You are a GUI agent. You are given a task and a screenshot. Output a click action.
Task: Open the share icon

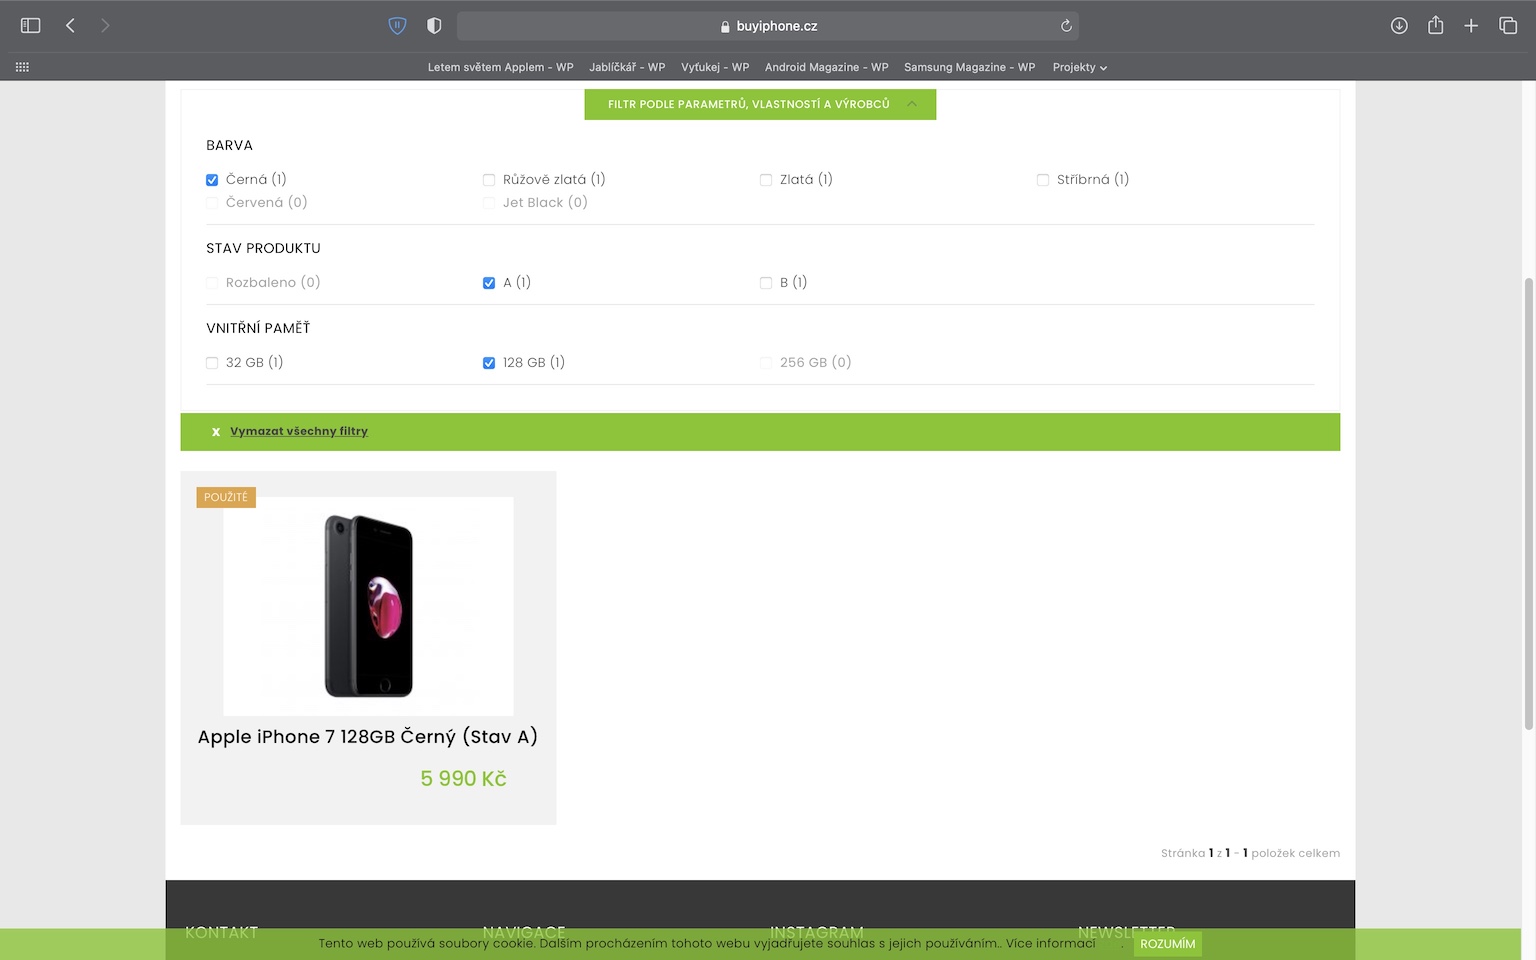1435,26
